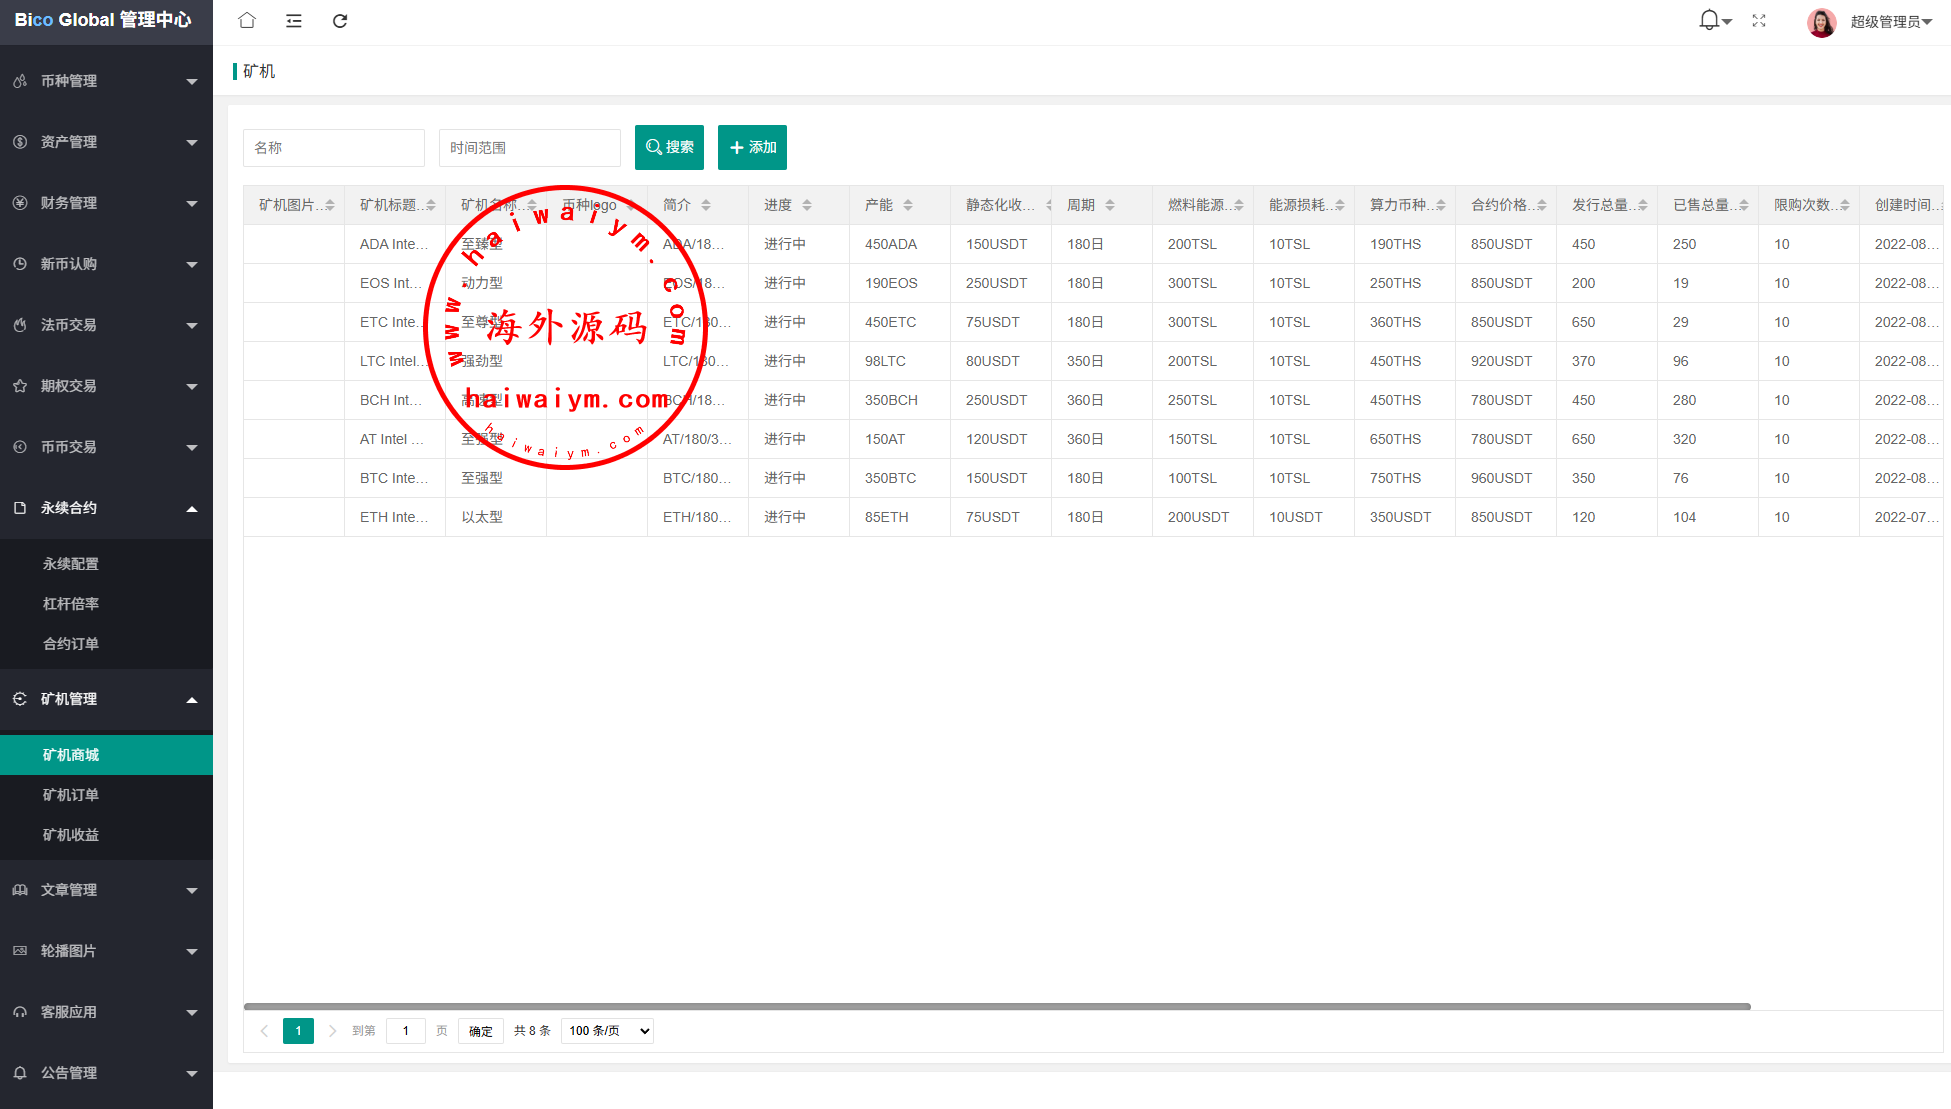1951x1109 pixels.
Task: Toggle sidebar collapse menu icon
Action: [293, 21]
